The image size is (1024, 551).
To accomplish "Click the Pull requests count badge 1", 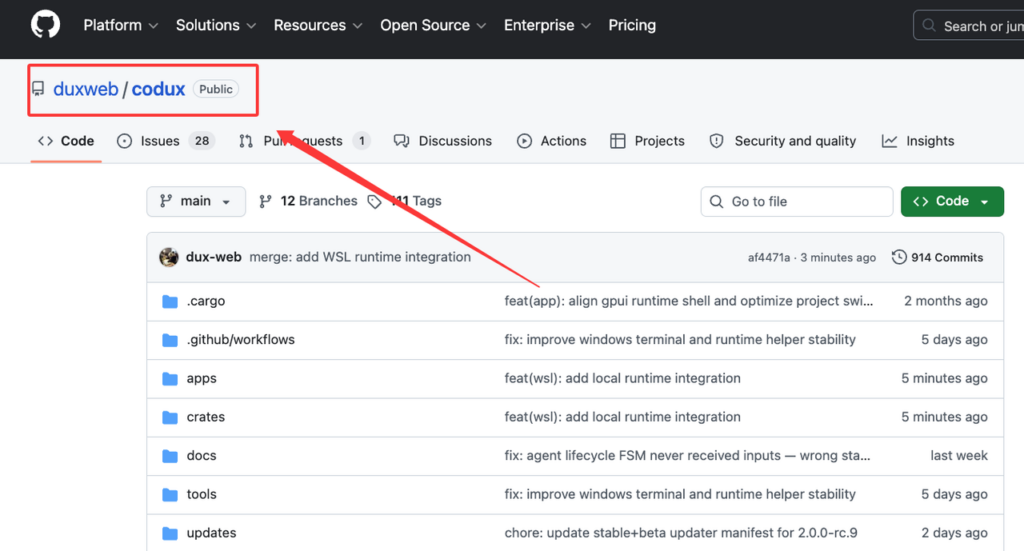I will [362, 141].
